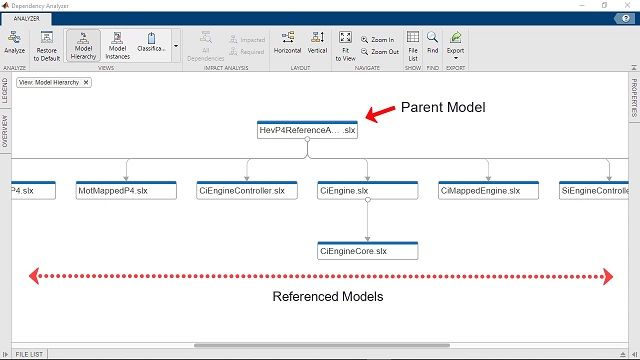Select the SiEngineController node
The width and height of the screenshot is (640, 360).
click(x=593, y=191)
